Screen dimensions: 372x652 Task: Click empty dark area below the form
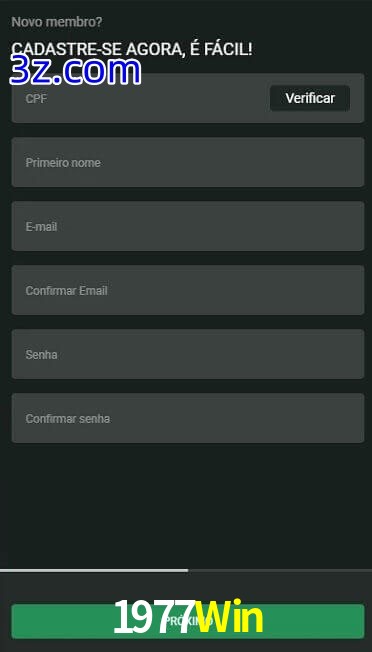tap(187, 505)
